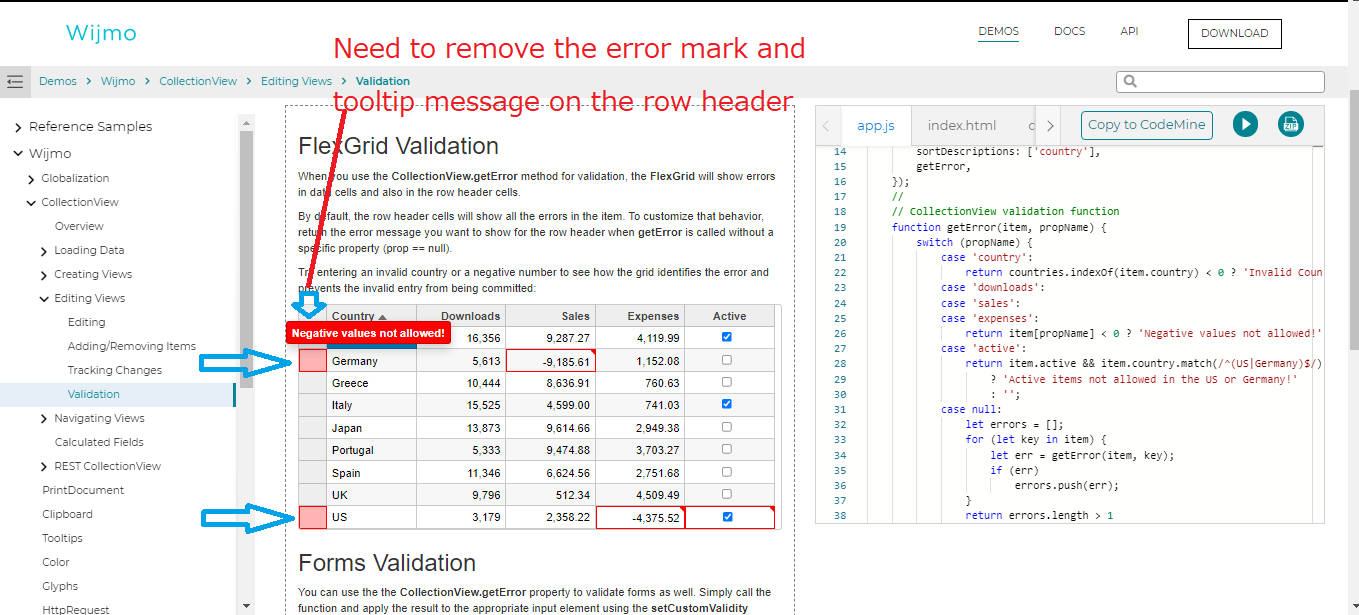
Task: Open the DEMOS menu item
Action: click(x=998, y=32)
